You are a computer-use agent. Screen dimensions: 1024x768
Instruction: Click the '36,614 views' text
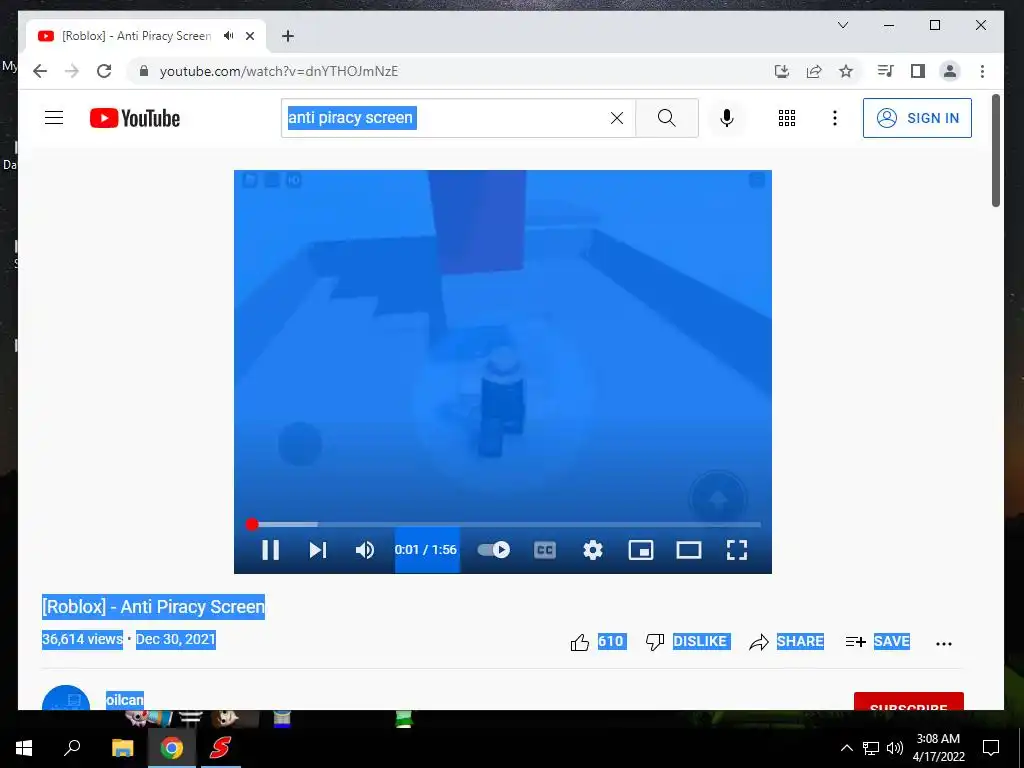[82, 639]
